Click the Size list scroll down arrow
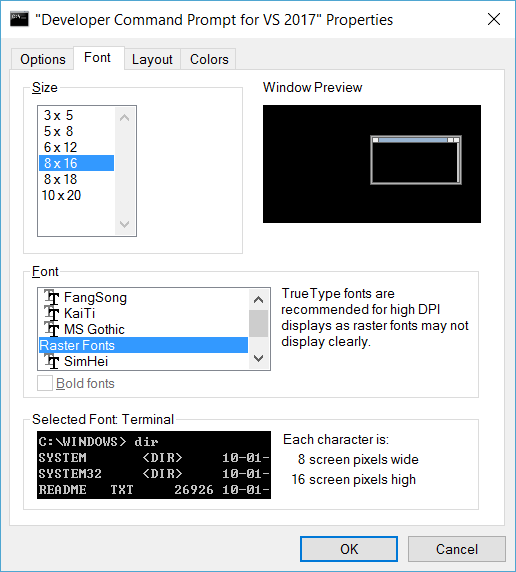 click(124, 224)
